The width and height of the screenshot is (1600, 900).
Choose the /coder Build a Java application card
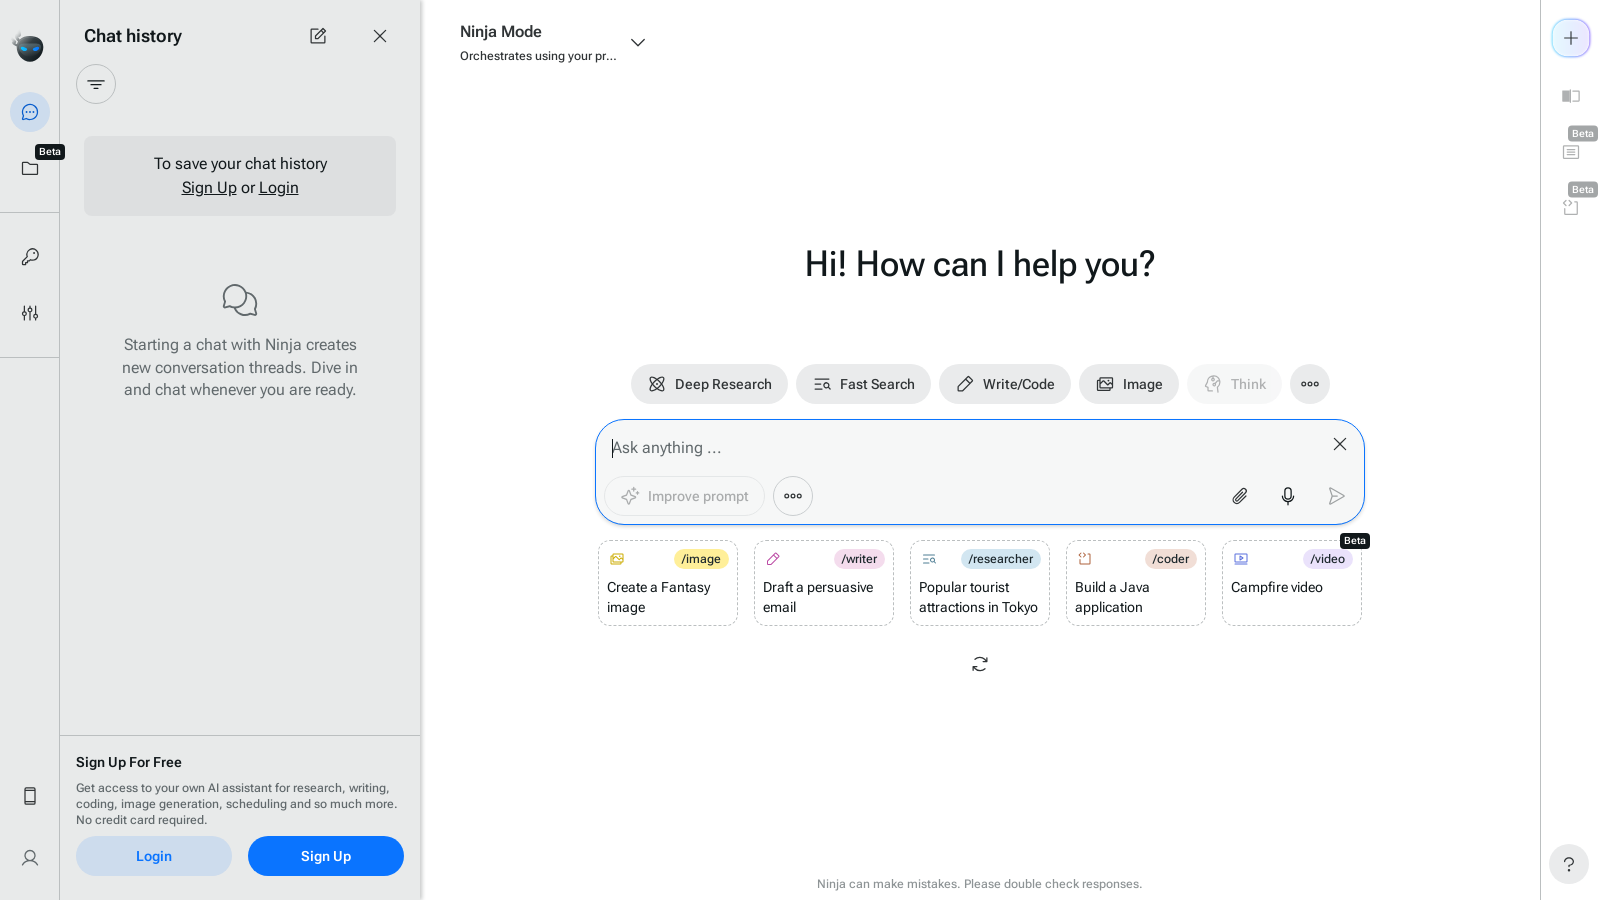click(x=1136, y=584)
